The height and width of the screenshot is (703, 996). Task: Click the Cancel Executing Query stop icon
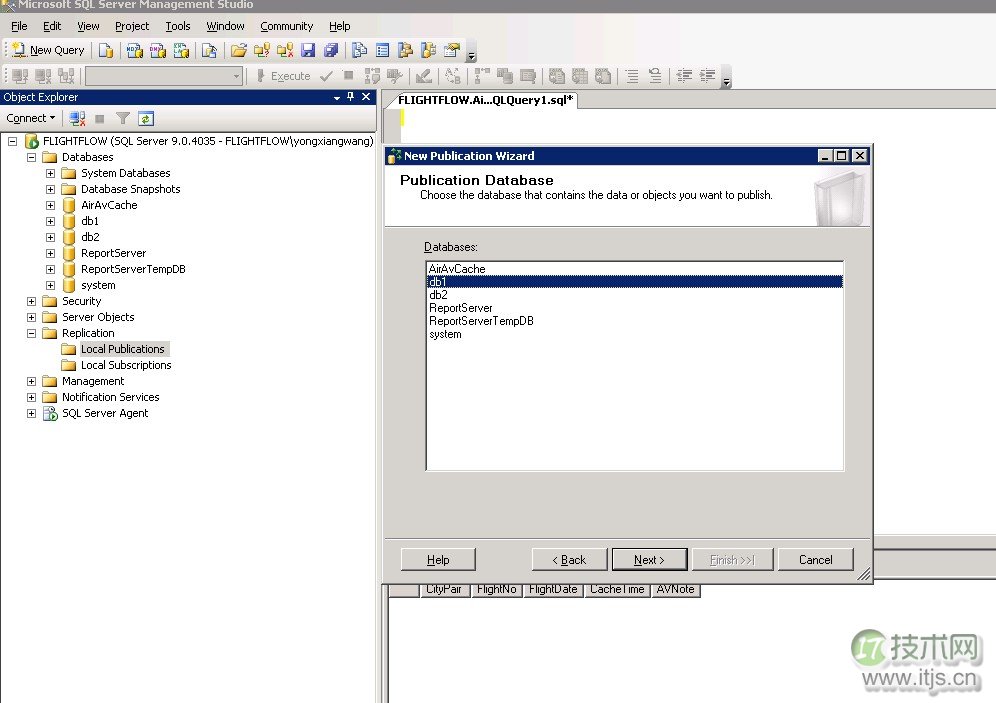(x=348, y=76)
